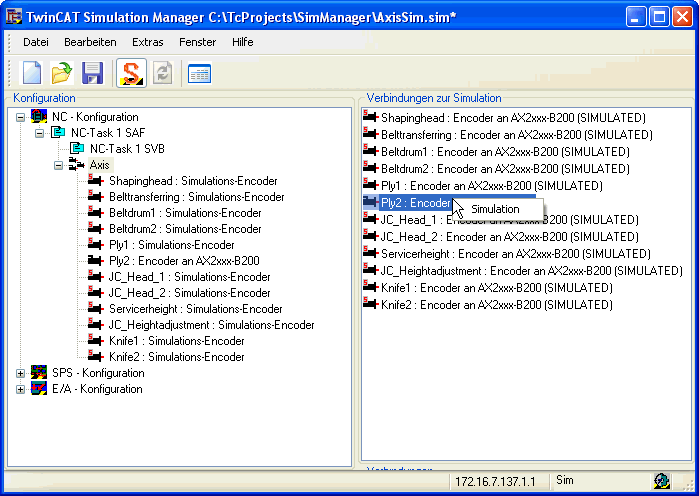The height and width of the screenshot is (496, 699).
Task: Click the Open folder toolbar icon
Action: pos(62,73)
